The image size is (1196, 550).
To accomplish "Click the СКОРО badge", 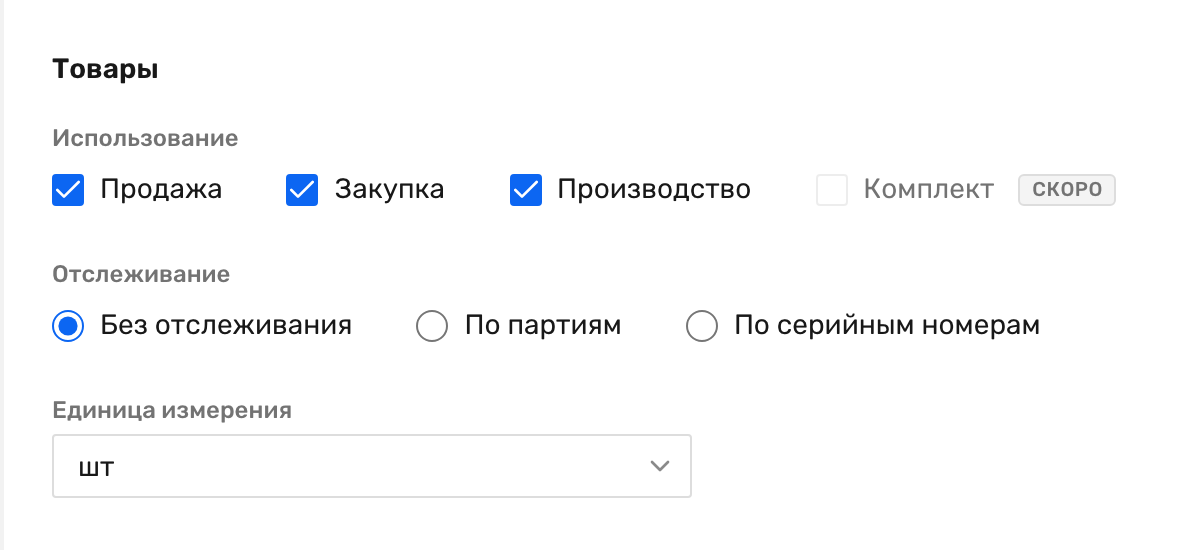I will 1066,190.
